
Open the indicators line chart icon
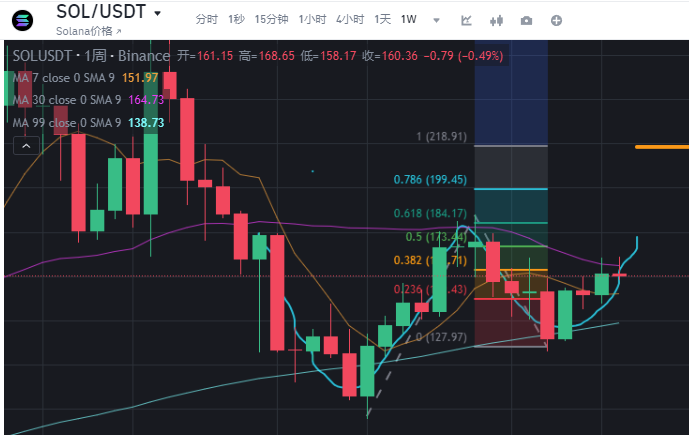point(466,20)
